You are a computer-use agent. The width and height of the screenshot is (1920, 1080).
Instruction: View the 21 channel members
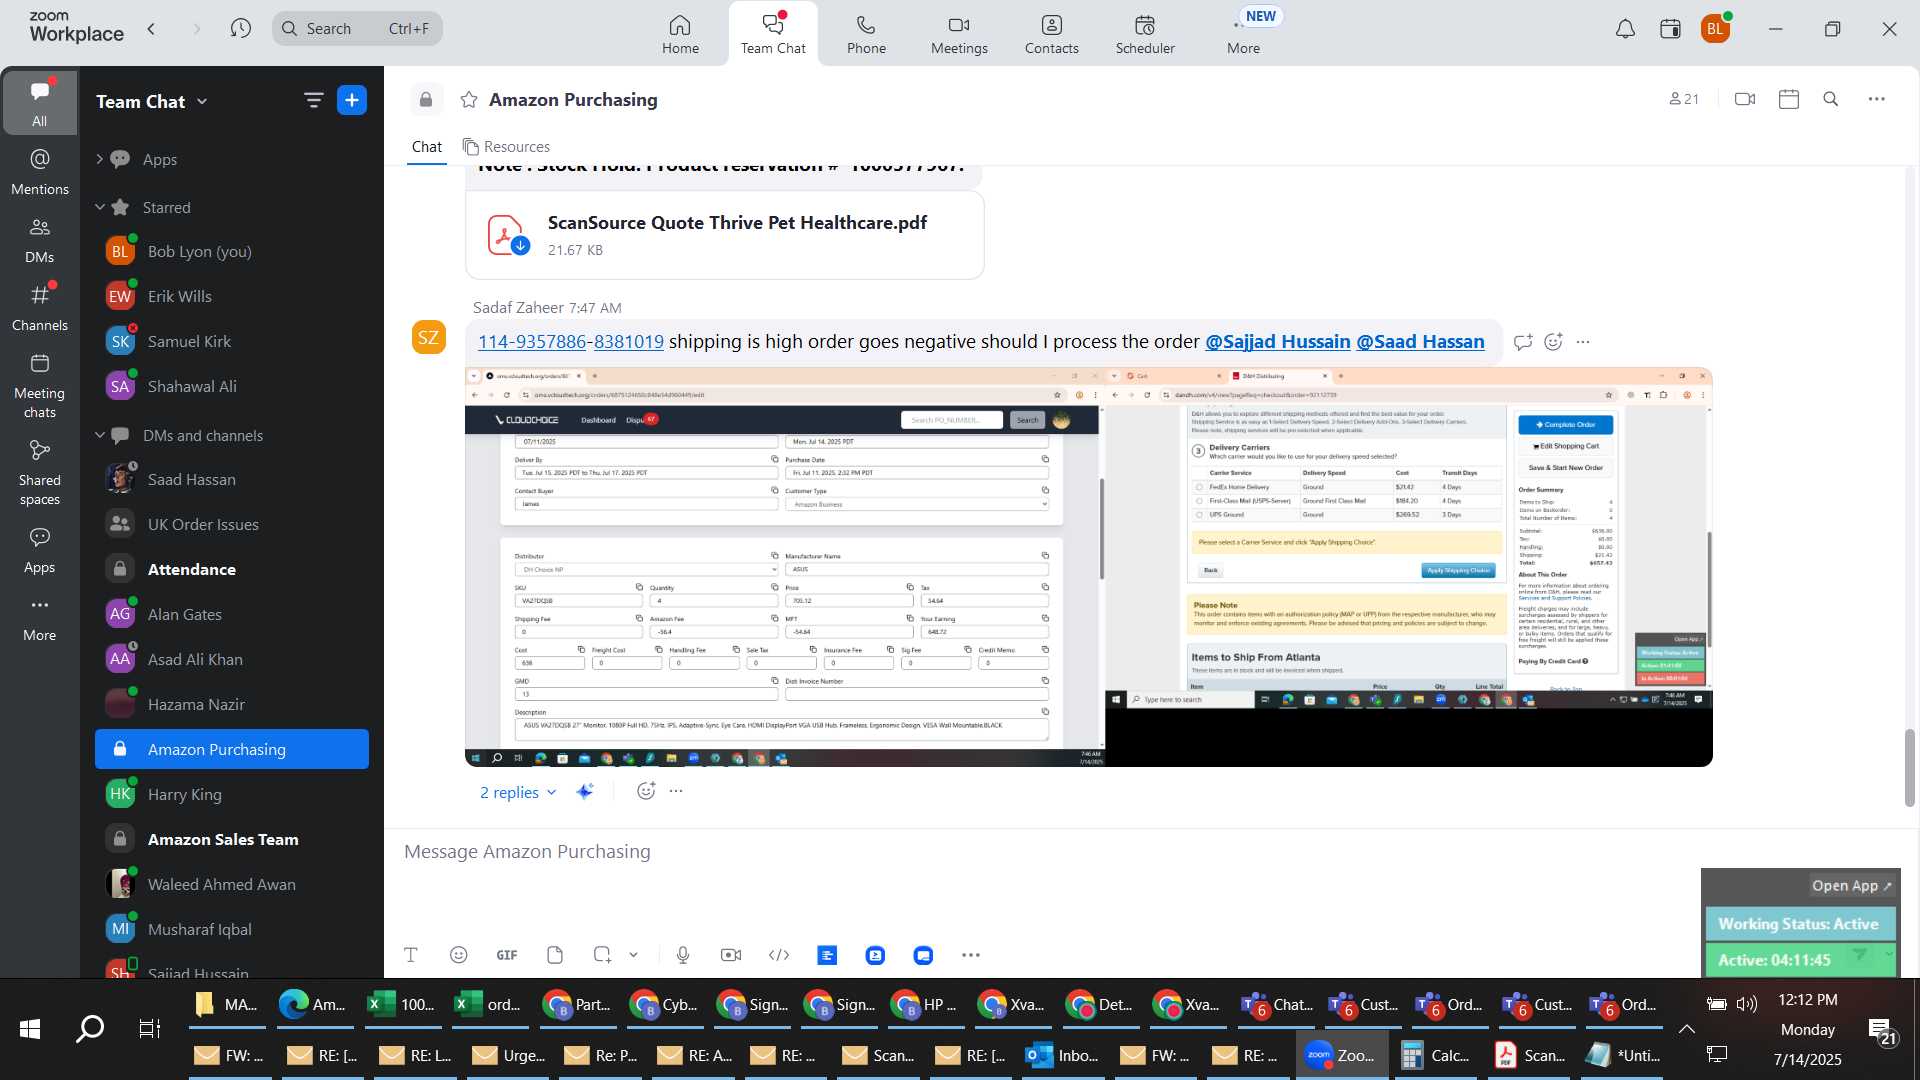[1684, 99]
